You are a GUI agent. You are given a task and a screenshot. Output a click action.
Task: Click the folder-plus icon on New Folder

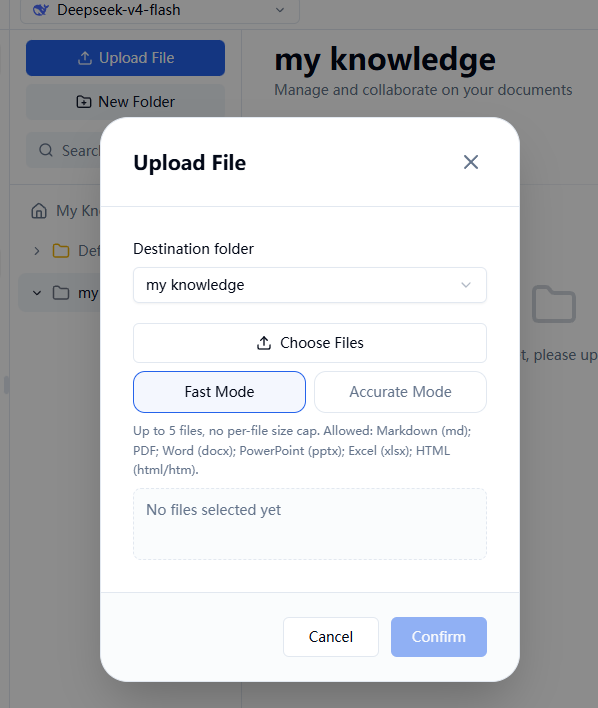[x=84, y=102]
